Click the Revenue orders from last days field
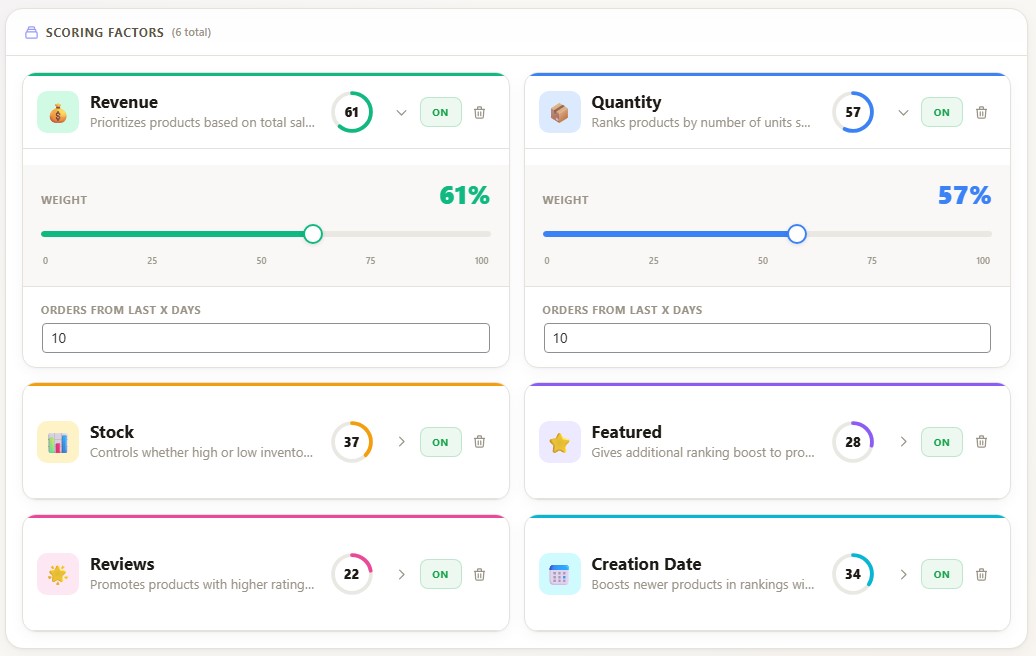This screenshot has width=1036, height=656. (265, 338)
